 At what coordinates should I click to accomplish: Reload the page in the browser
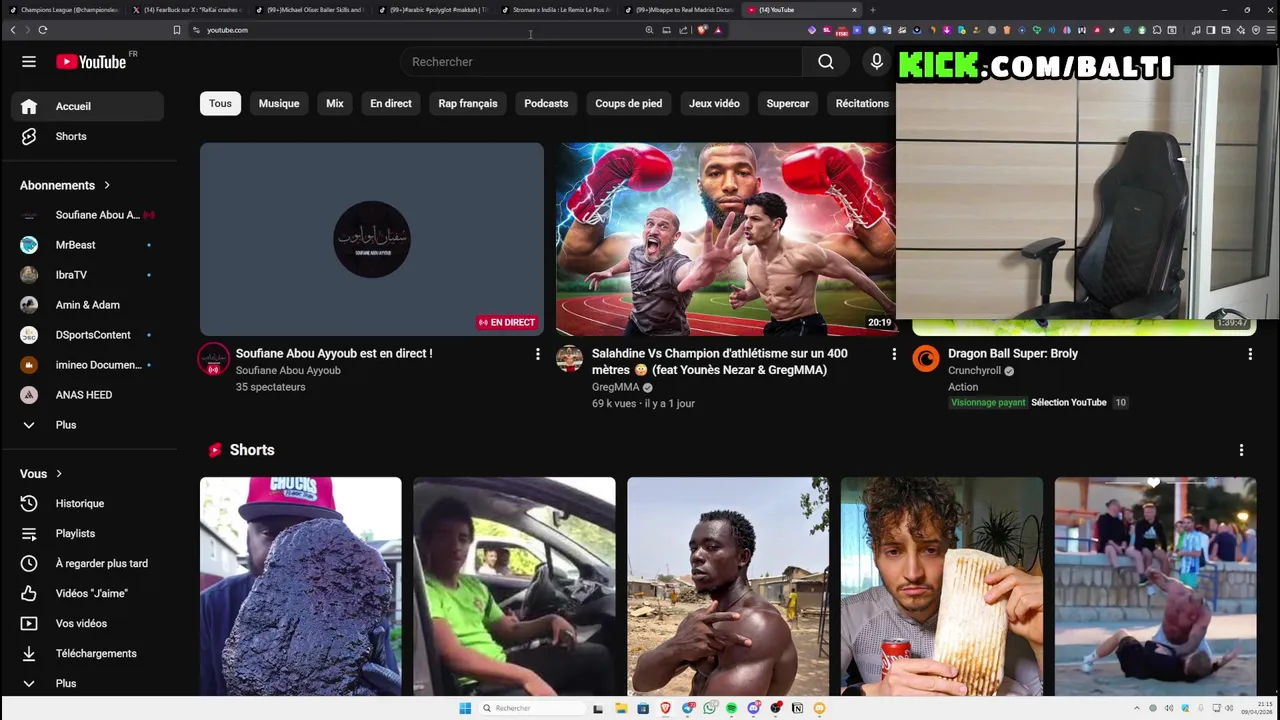click(43, 30)
